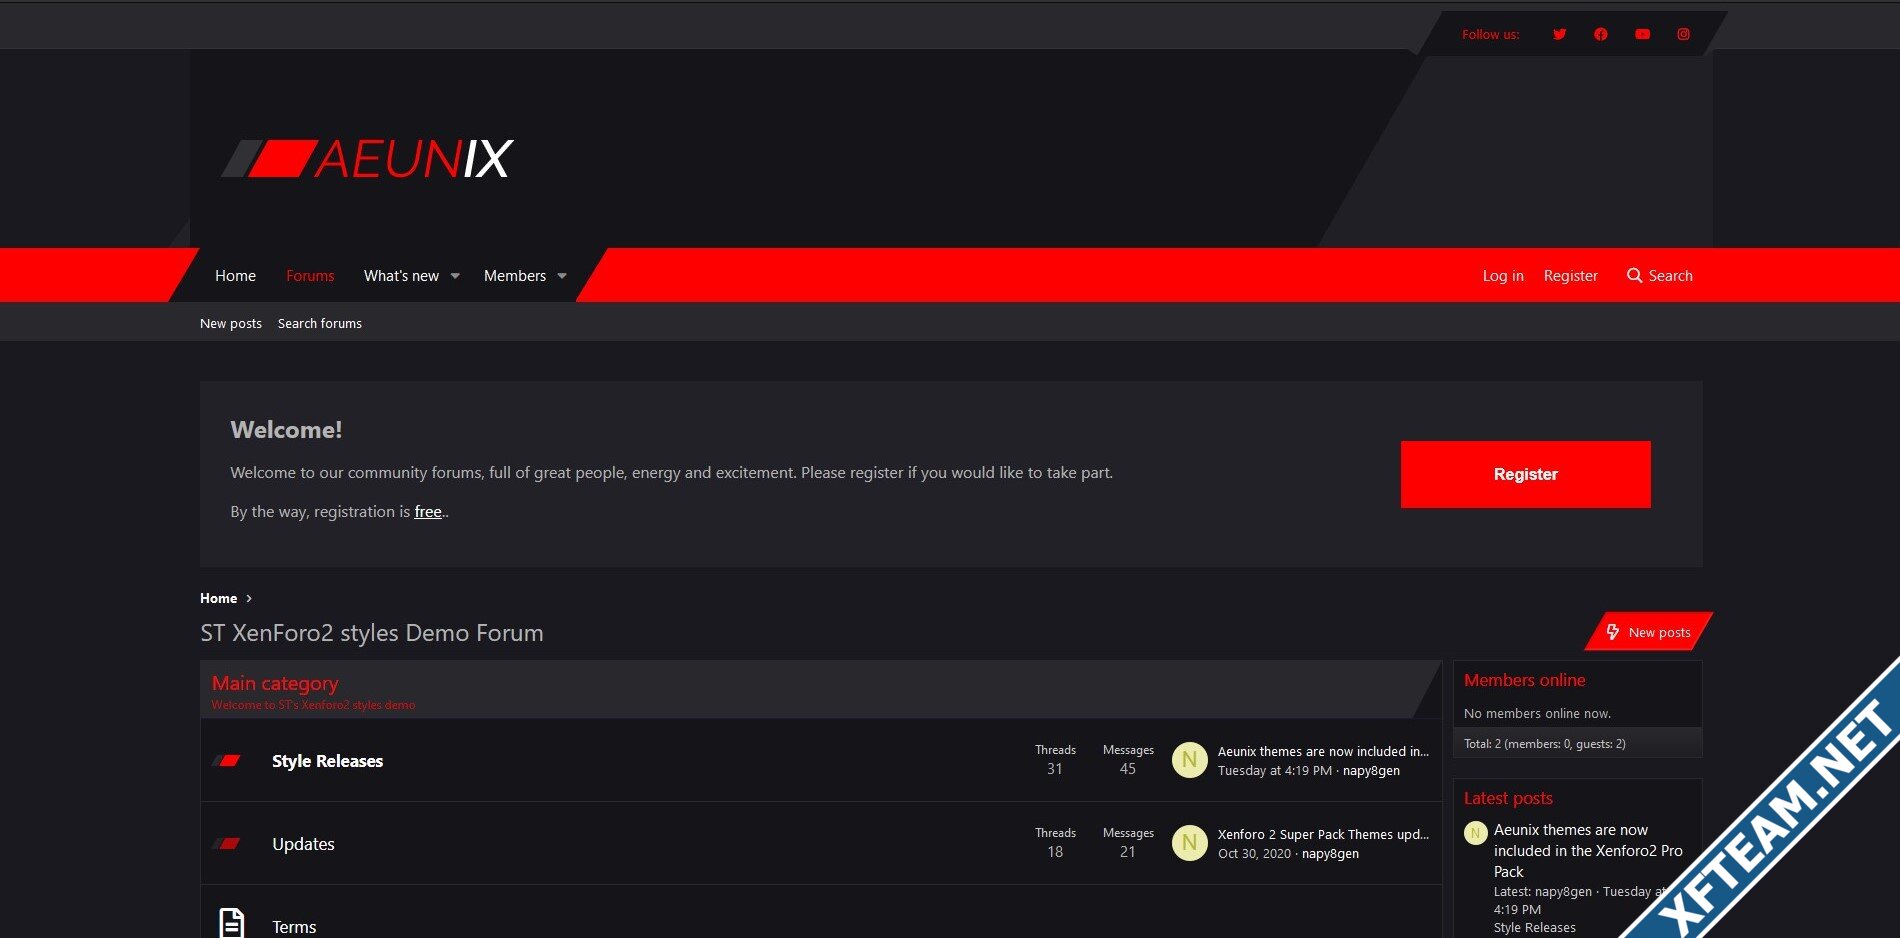1900x938 pixels.
Task: Open the YouTube follow icon
Action: click(x=1642, y=34)
